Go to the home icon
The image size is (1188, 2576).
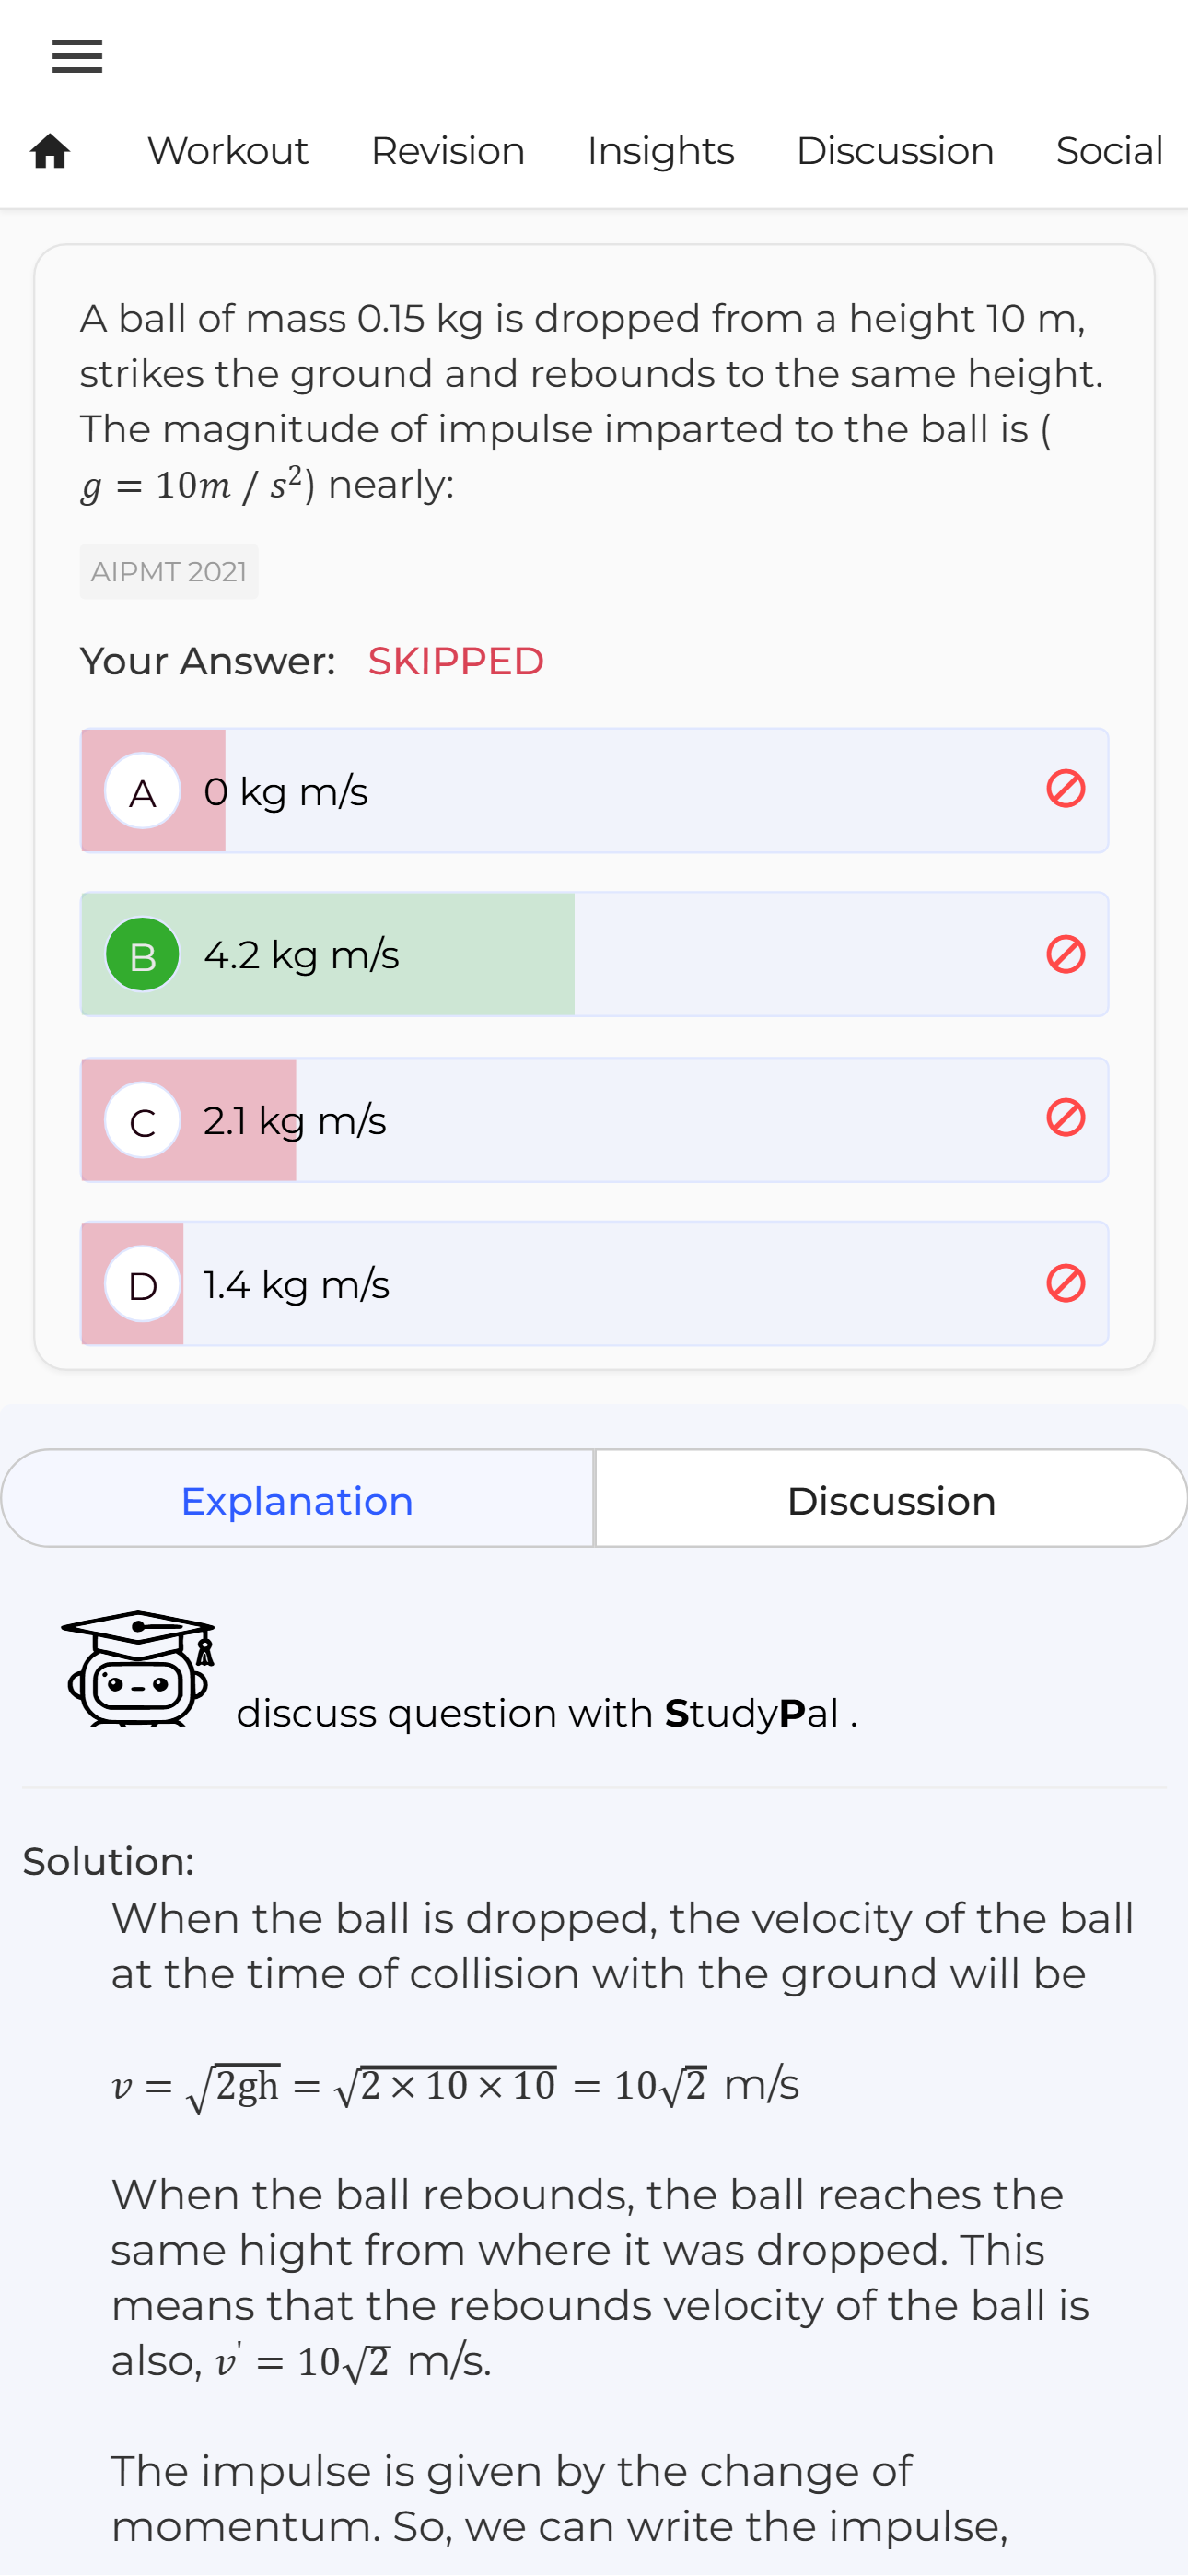coord(50,151)
